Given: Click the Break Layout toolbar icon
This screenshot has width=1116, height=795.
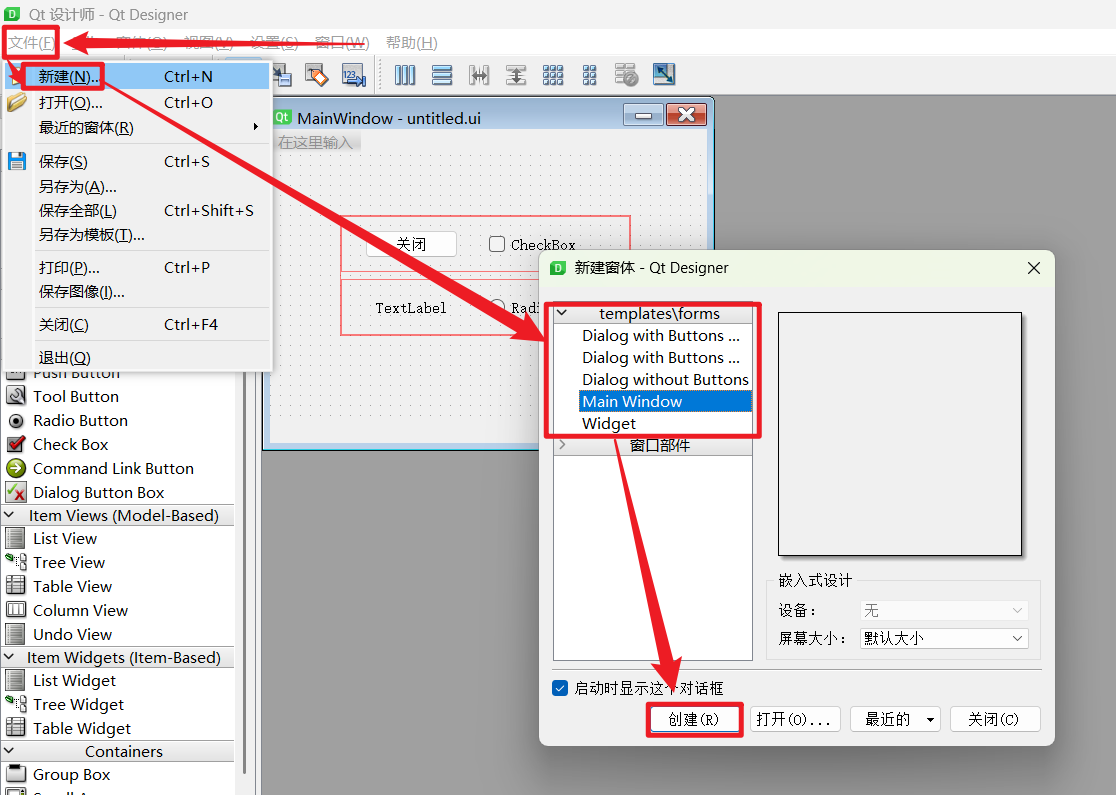Looking at the screenshot, I should 627,75.
